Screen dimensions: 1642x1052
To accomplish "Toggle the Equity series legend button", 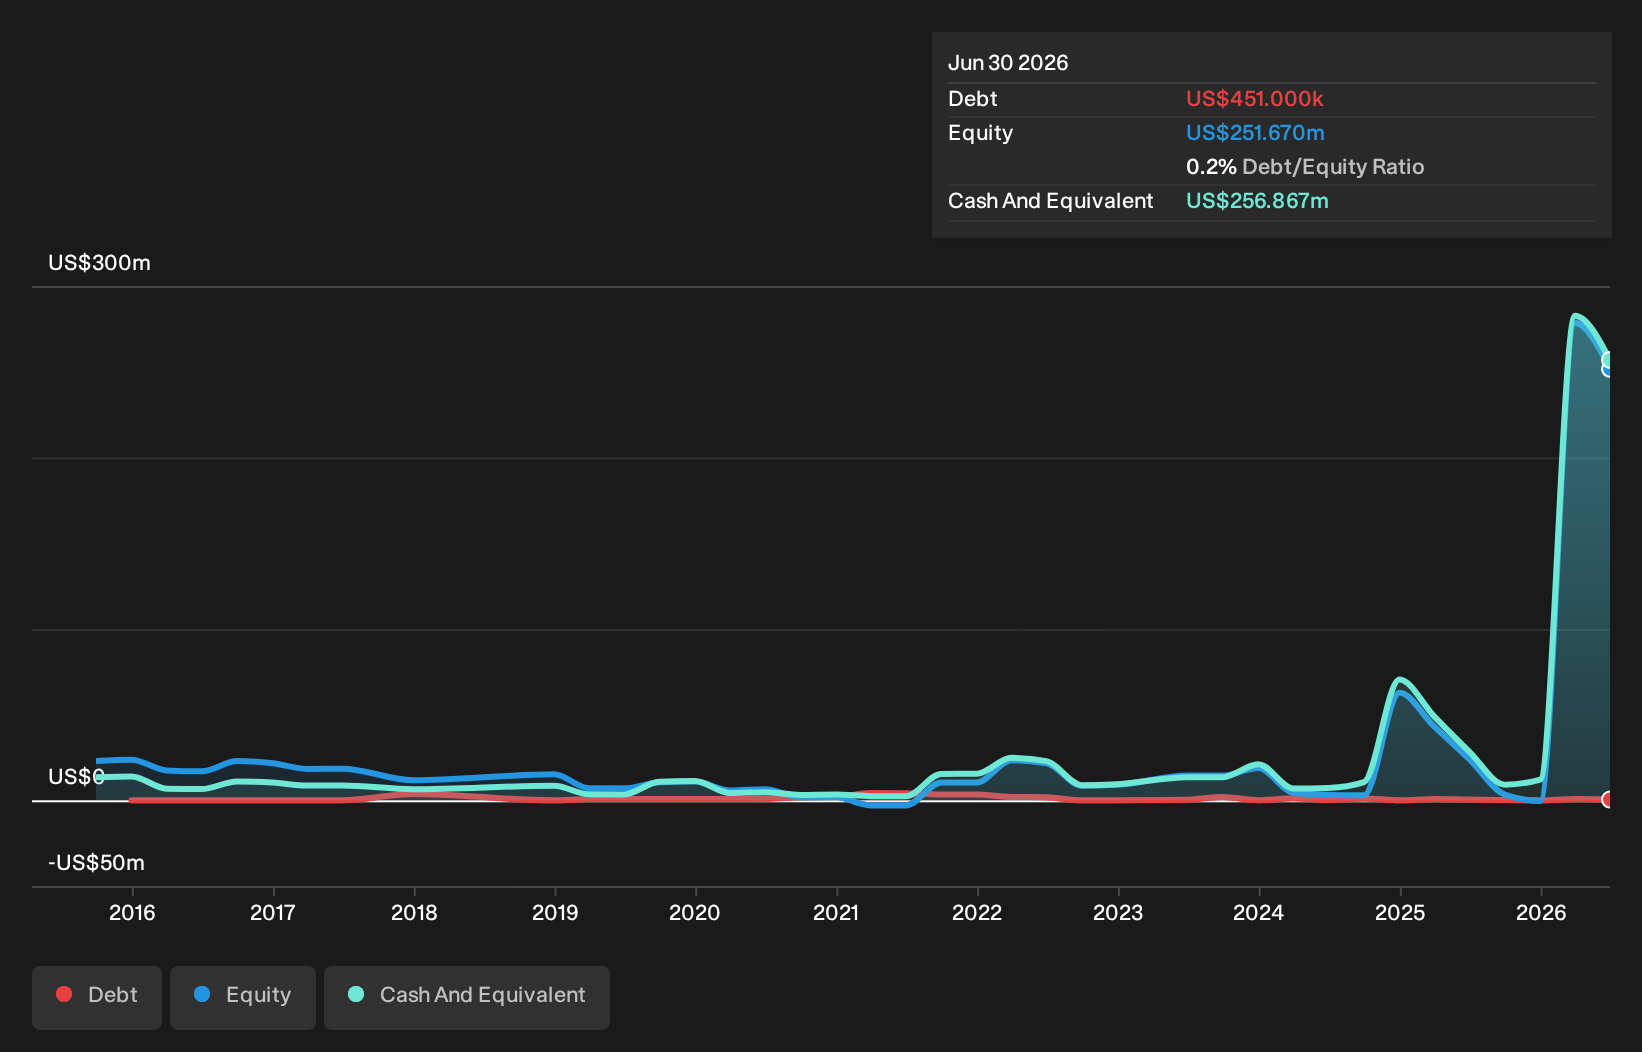I will [243, 997].
